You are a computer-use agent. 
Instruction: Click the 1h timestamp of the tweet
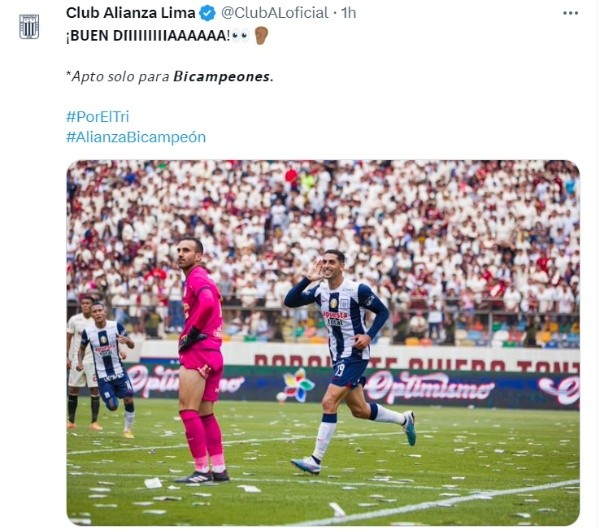pyautogui.click(x=349, y=13)
